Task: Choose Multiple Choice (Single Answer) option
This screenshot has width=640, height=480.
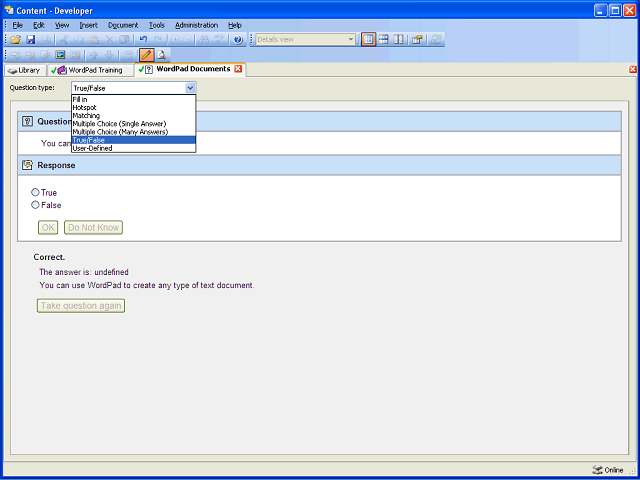Action: pyautogui.click(x=133, y=124)
